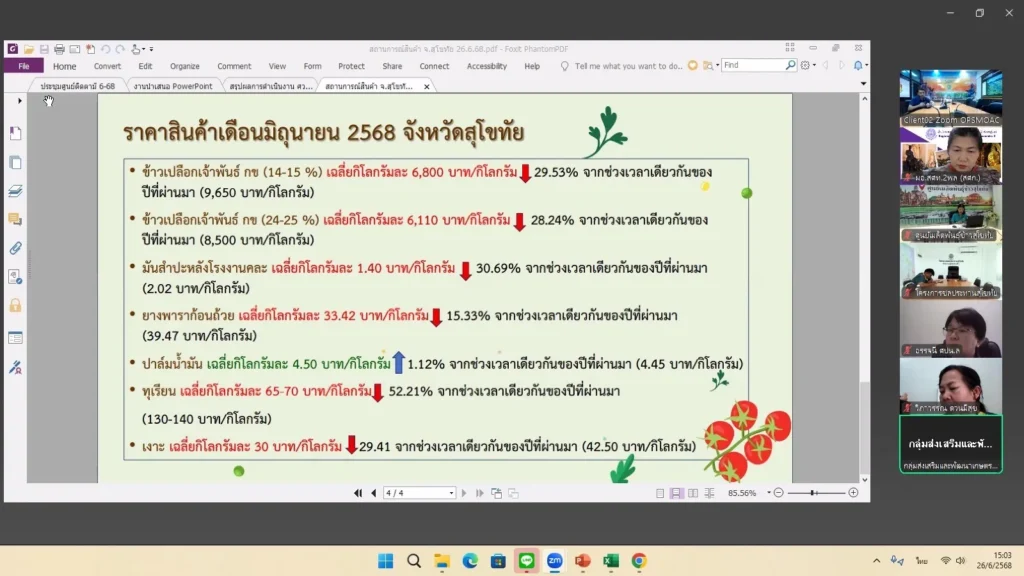Click the Print icon in quick access toolbar
The width and height of the screenshot is (1024, 576).
pos(59,49)
